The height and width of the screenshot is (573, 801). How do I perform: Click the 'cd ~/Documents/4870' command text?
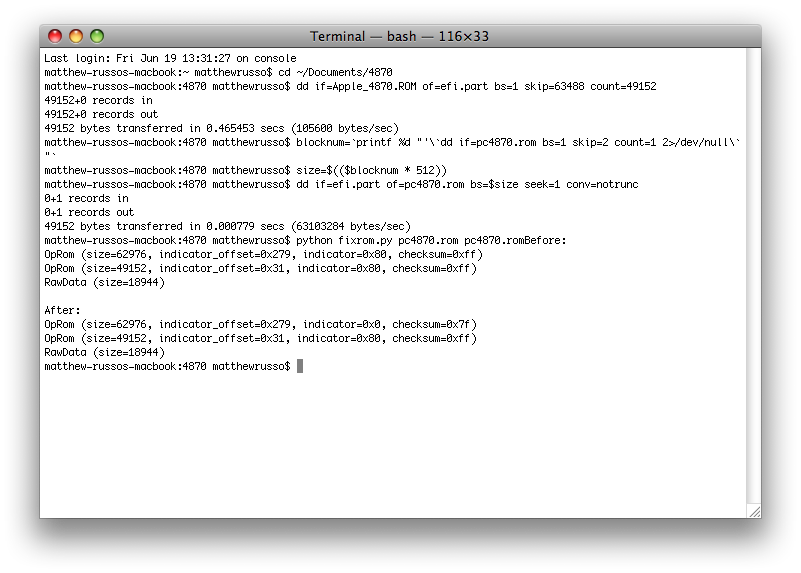pyautogui.click(x=335, y=72)
